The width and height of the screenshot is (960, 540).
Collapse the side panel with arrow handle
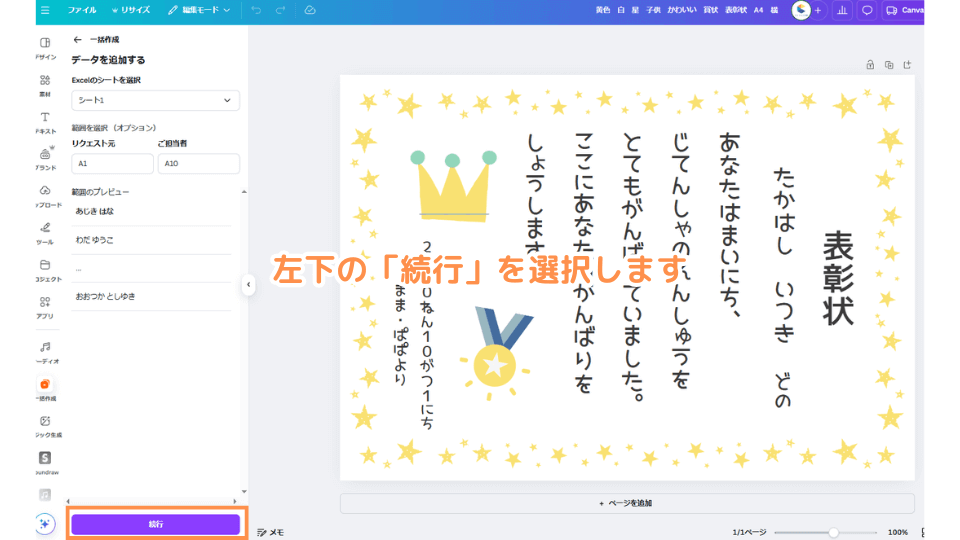pos(248,285)
